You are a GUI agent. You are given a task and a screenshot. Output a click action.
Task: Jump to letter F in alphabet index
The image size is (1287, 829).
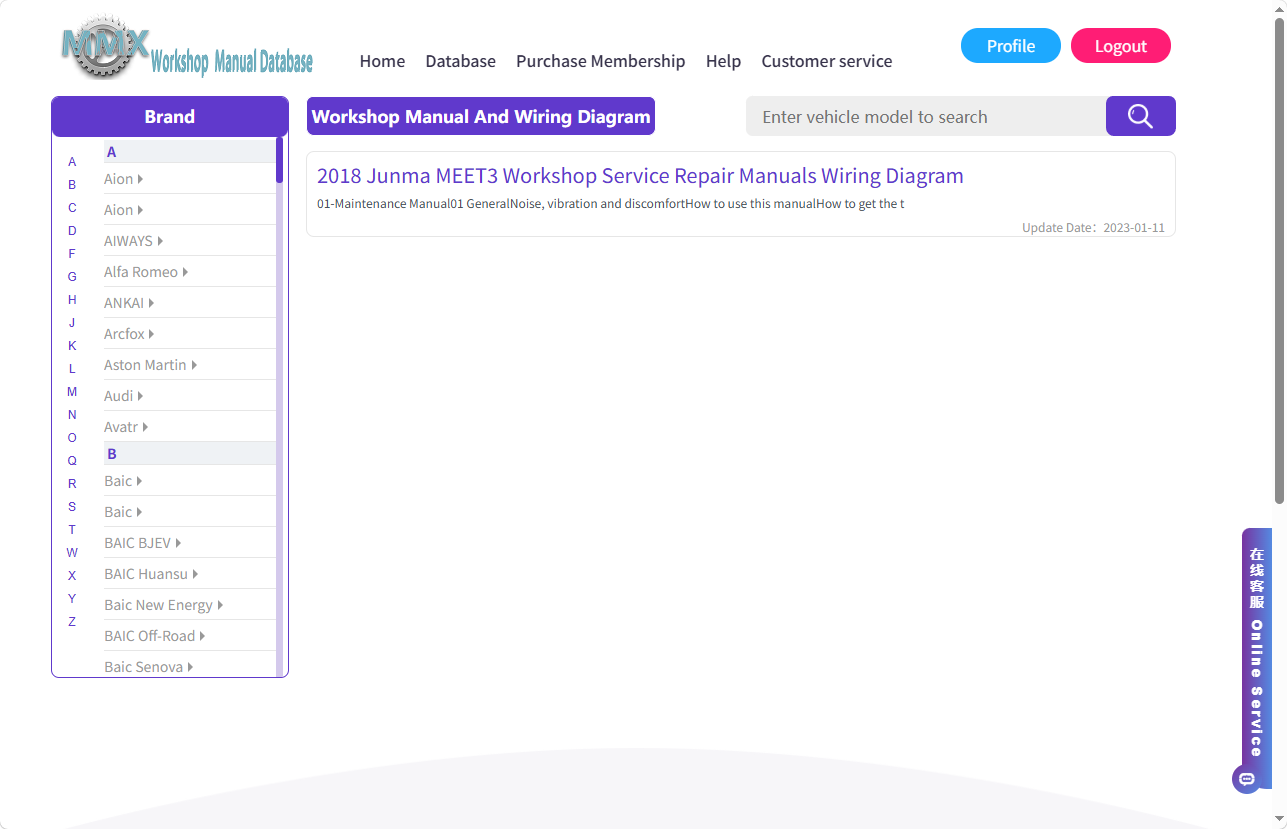[72, 254]
